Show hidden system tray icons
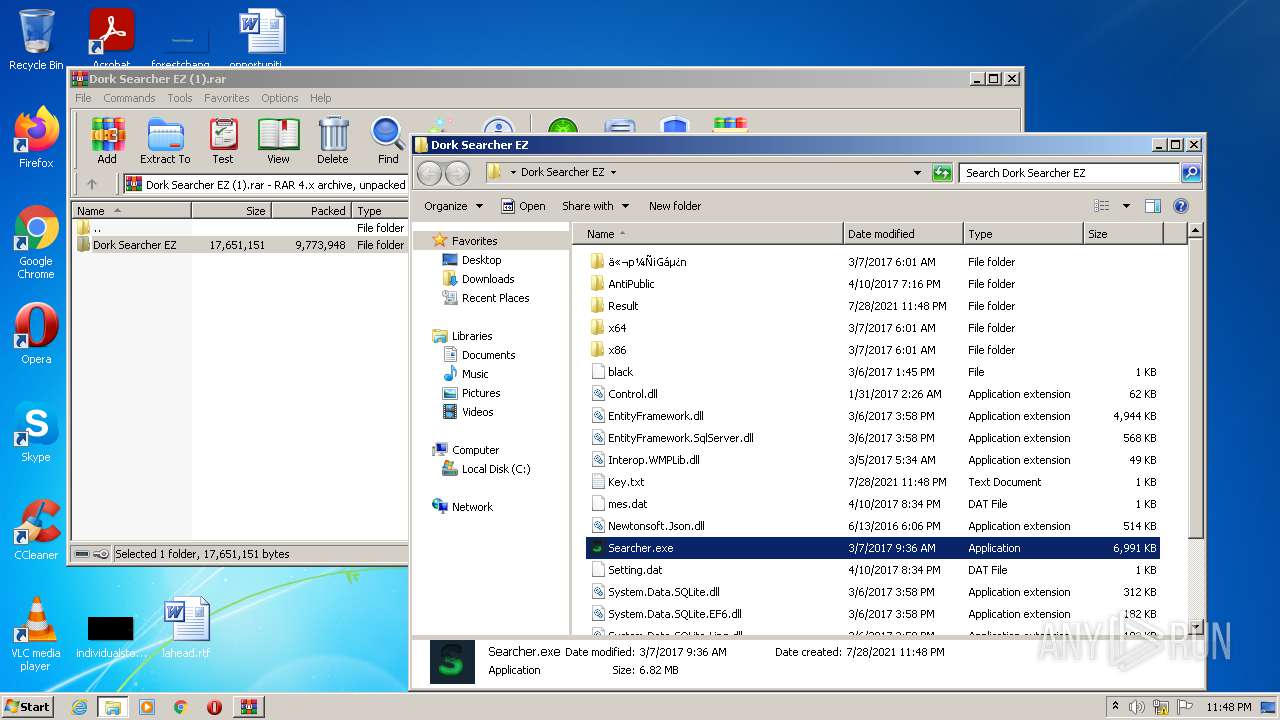The height and width of the screenshot is (720, 1280). (1115, 707)
